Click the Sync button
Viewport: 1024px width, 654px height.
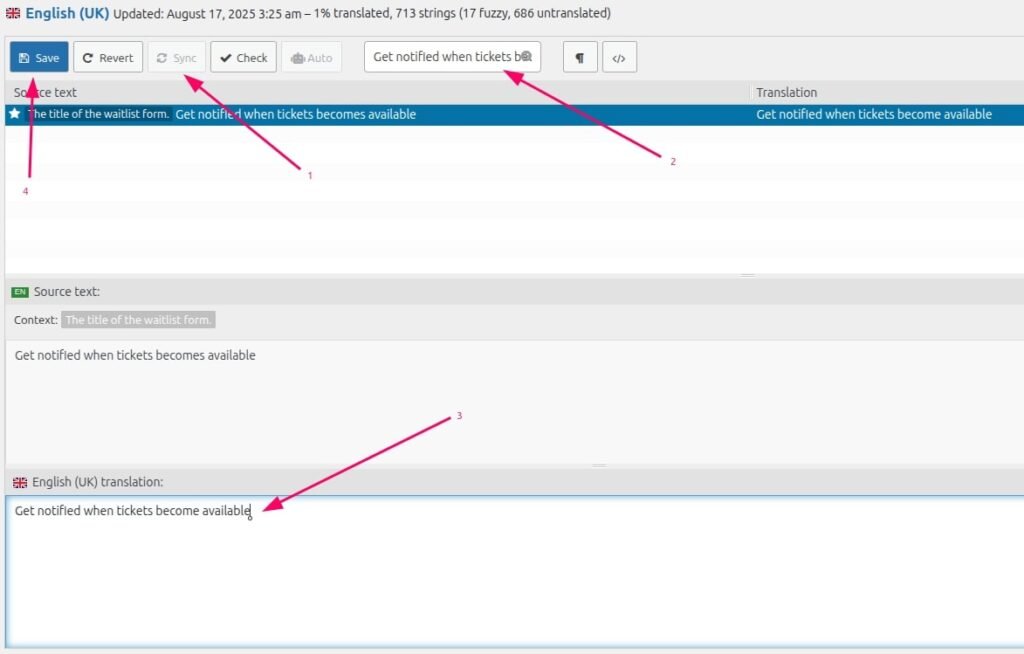click(x=176, y=58)
